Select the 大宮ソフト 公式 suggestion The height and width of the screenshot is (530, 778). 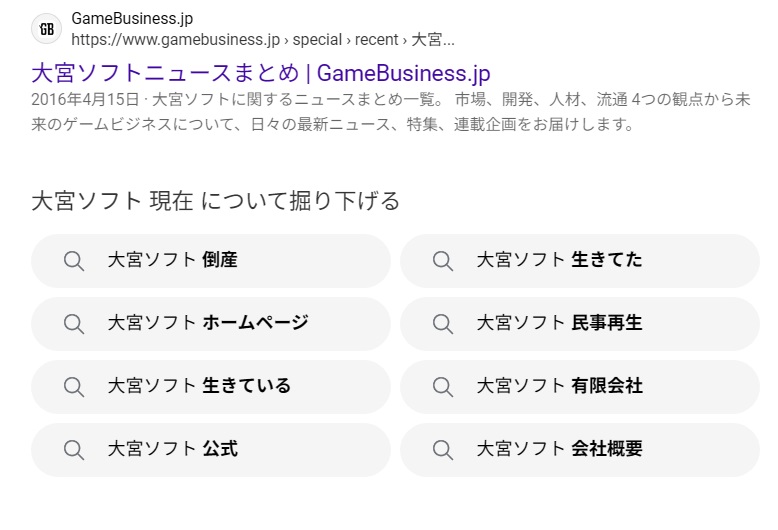[172, 449]
